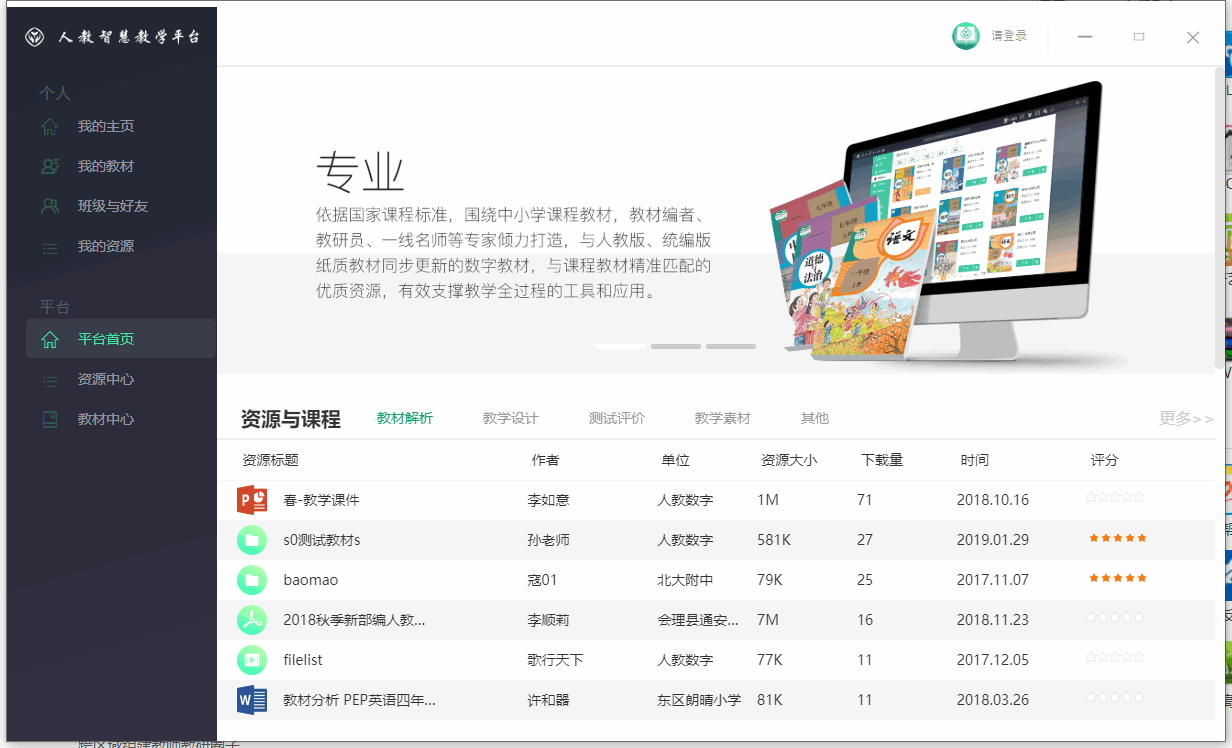The image size is (1232, 748).
Task: Open resource 教材分析 PEP英语四年...
Action: click(359, 700)
